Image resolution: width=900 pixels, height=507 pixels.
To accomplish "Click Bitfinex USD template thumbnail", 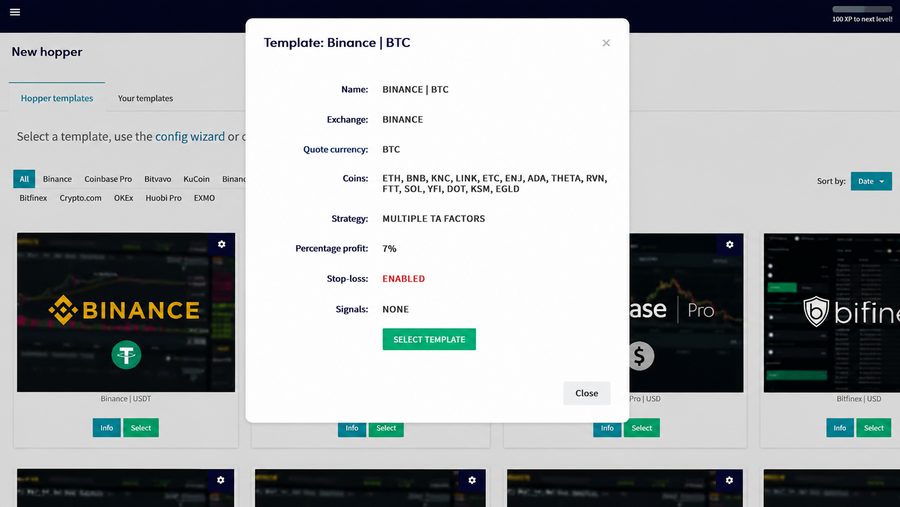I will coord(832,312).
